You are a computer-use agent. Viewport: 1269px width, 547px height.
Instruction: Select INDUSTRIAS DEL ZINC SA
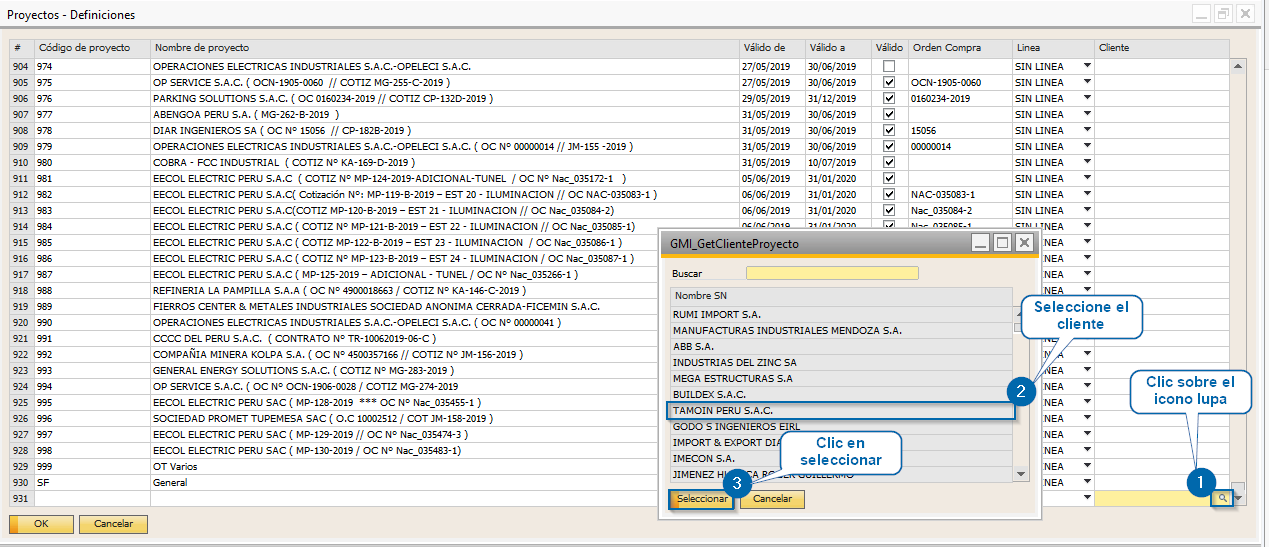(842, 362)
